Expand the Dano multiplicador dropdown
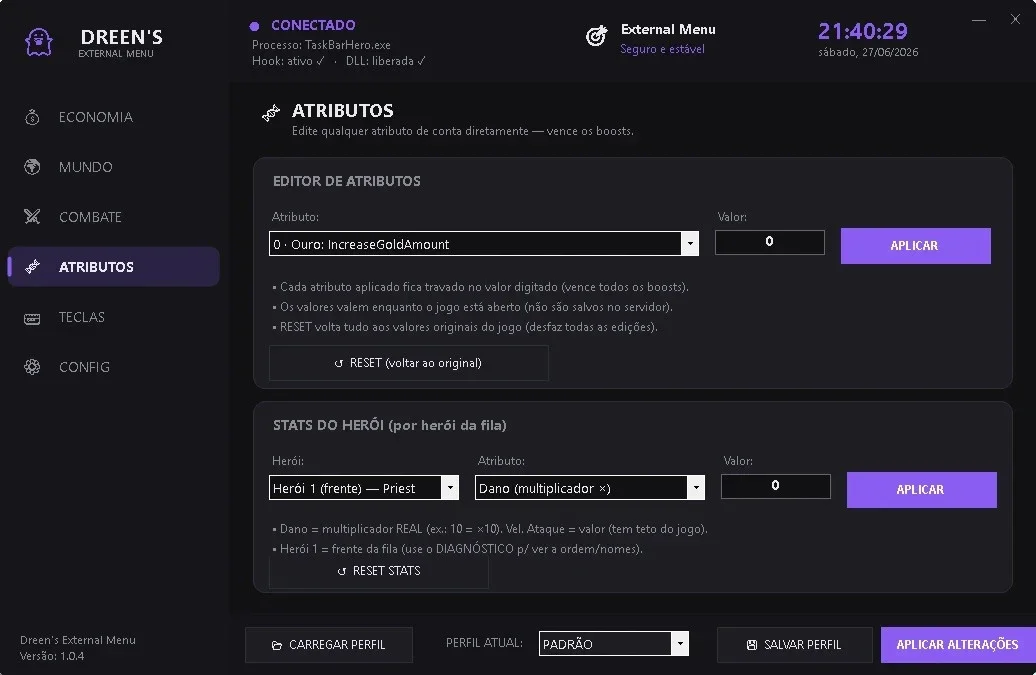 (x=696, y=488)
